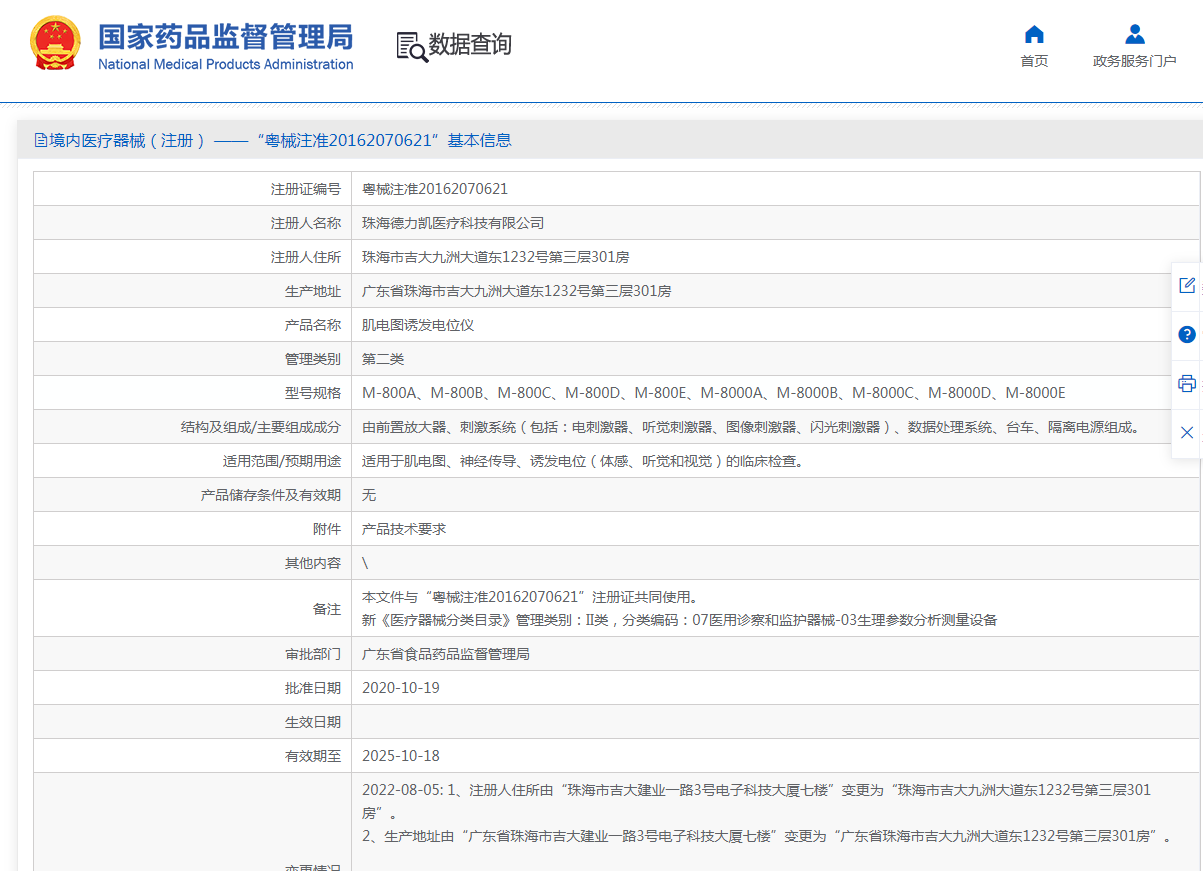Click National Medical Products Administration text

click(x=225, y=64)
